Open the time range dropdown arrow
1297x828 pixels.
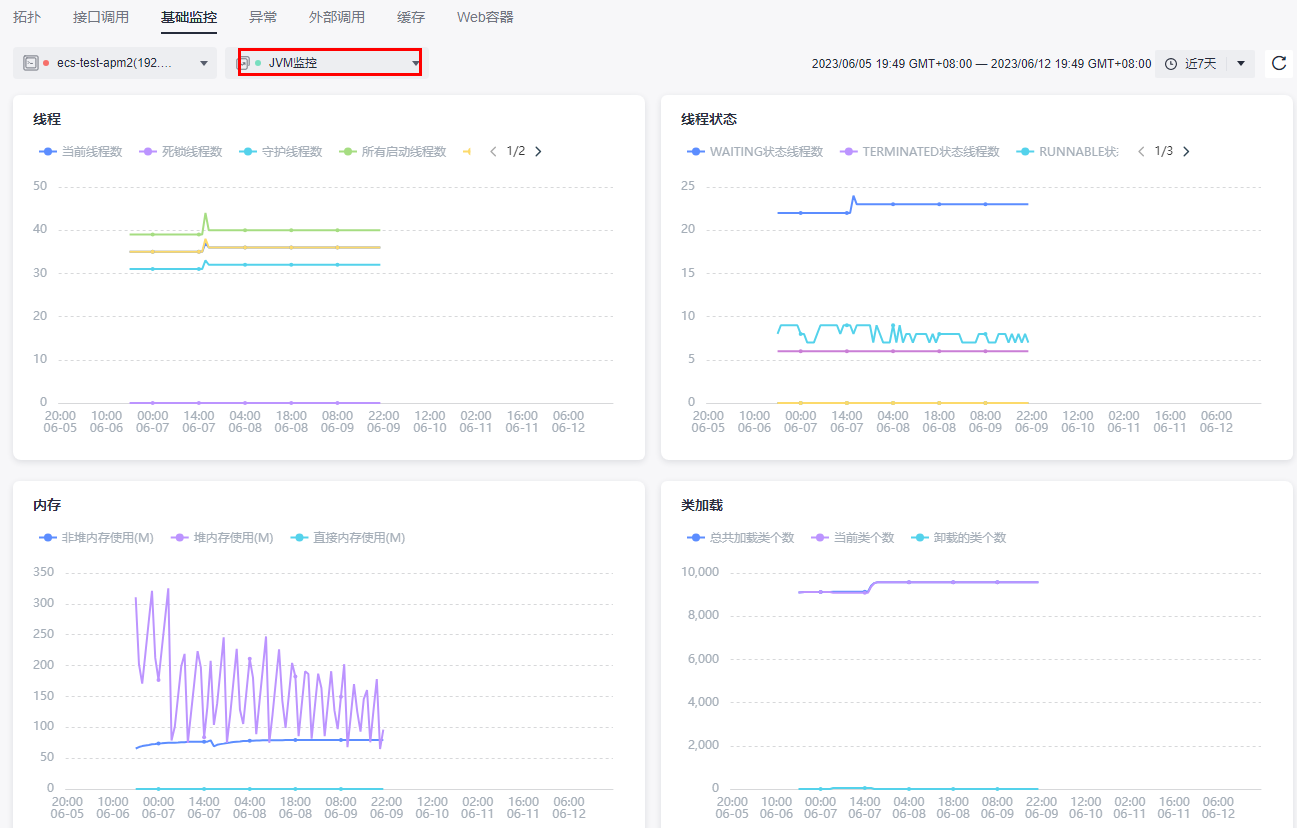point(1241,64)
